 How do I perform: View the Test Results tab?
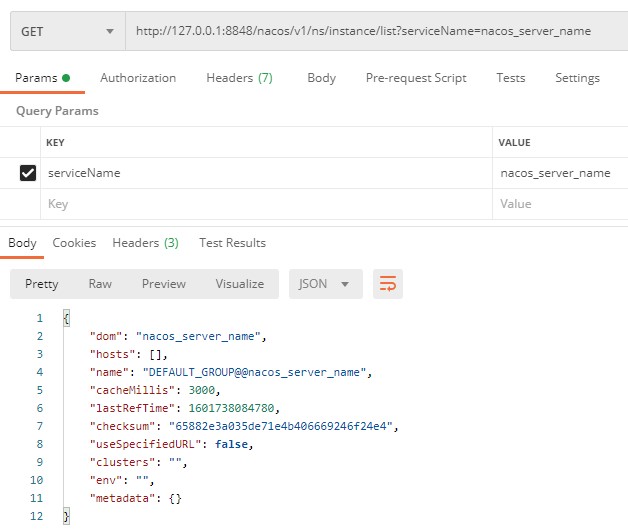pos(232,243)
